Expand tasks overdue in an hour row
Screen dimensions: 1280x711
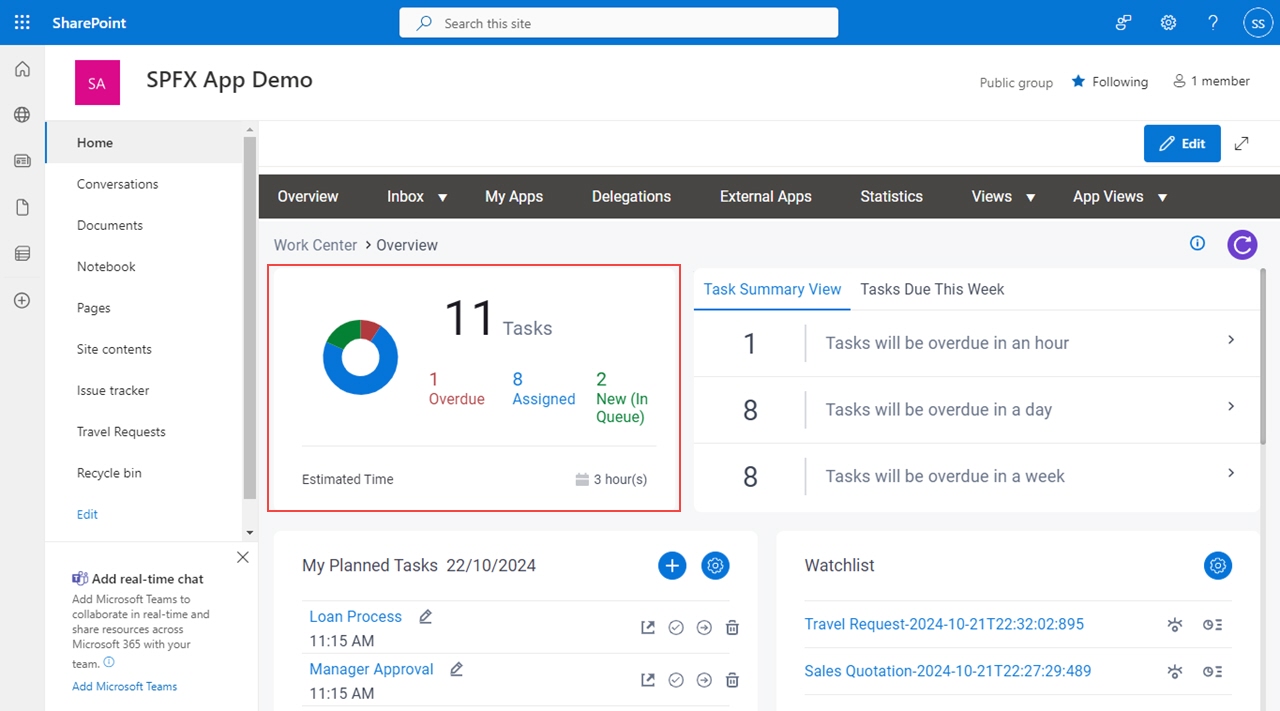click(x=1231, y=340)
